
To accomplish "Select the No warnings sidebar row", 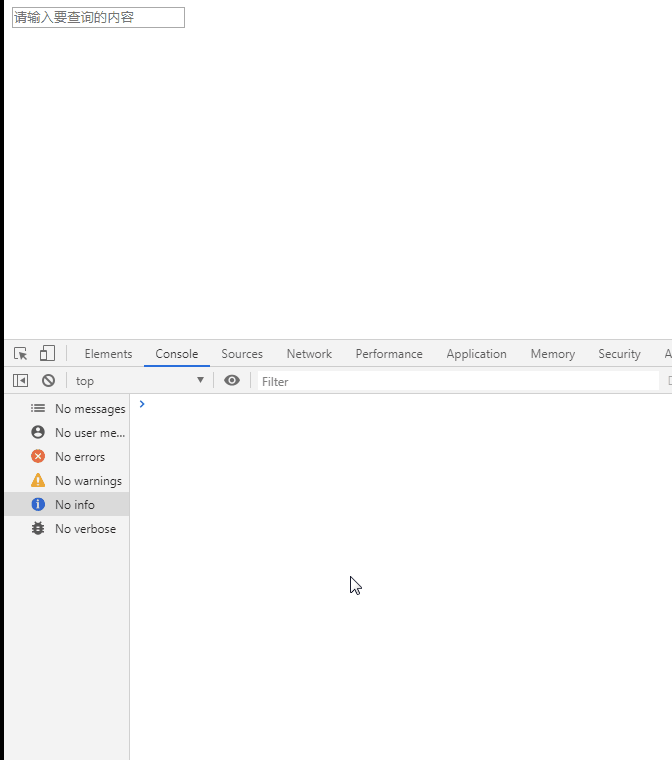I will 67,480.
